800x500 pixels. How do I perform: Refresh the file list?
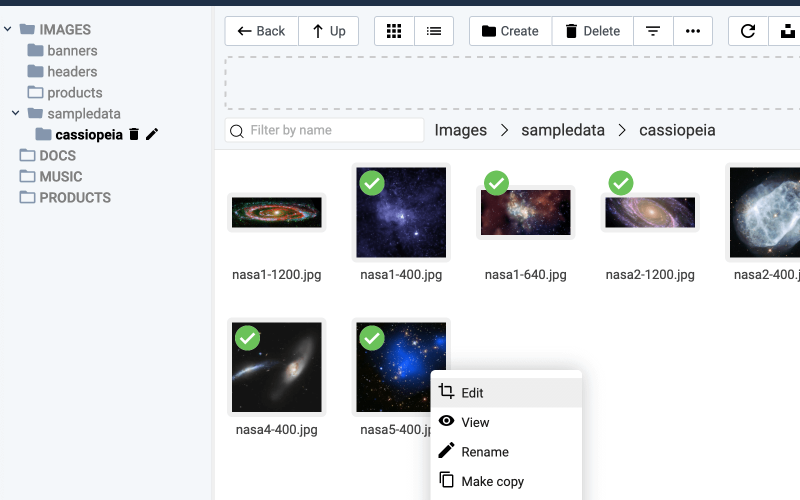[748, 31]
